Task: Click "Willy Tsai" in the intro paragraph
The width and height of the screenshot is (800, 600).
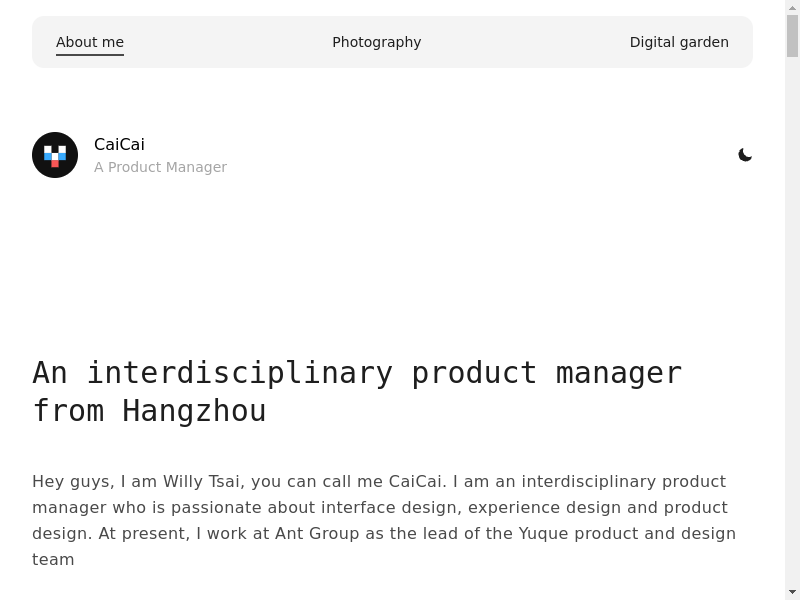Action: pos(202,481)
